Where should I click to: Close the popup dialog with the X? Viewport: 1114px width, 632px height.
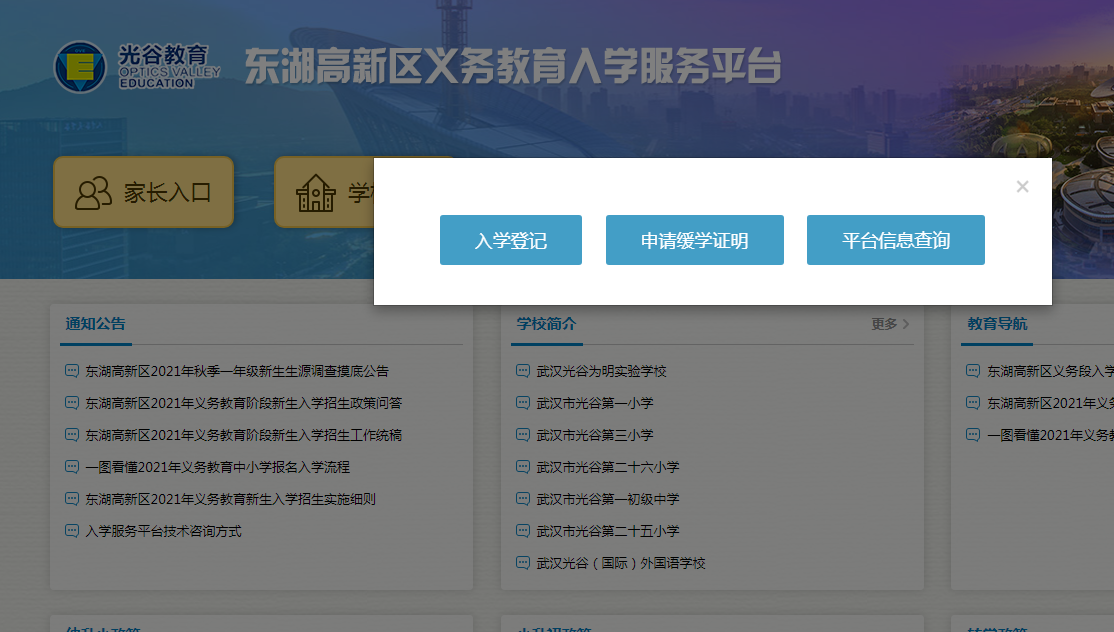(x=1022, y=187)
